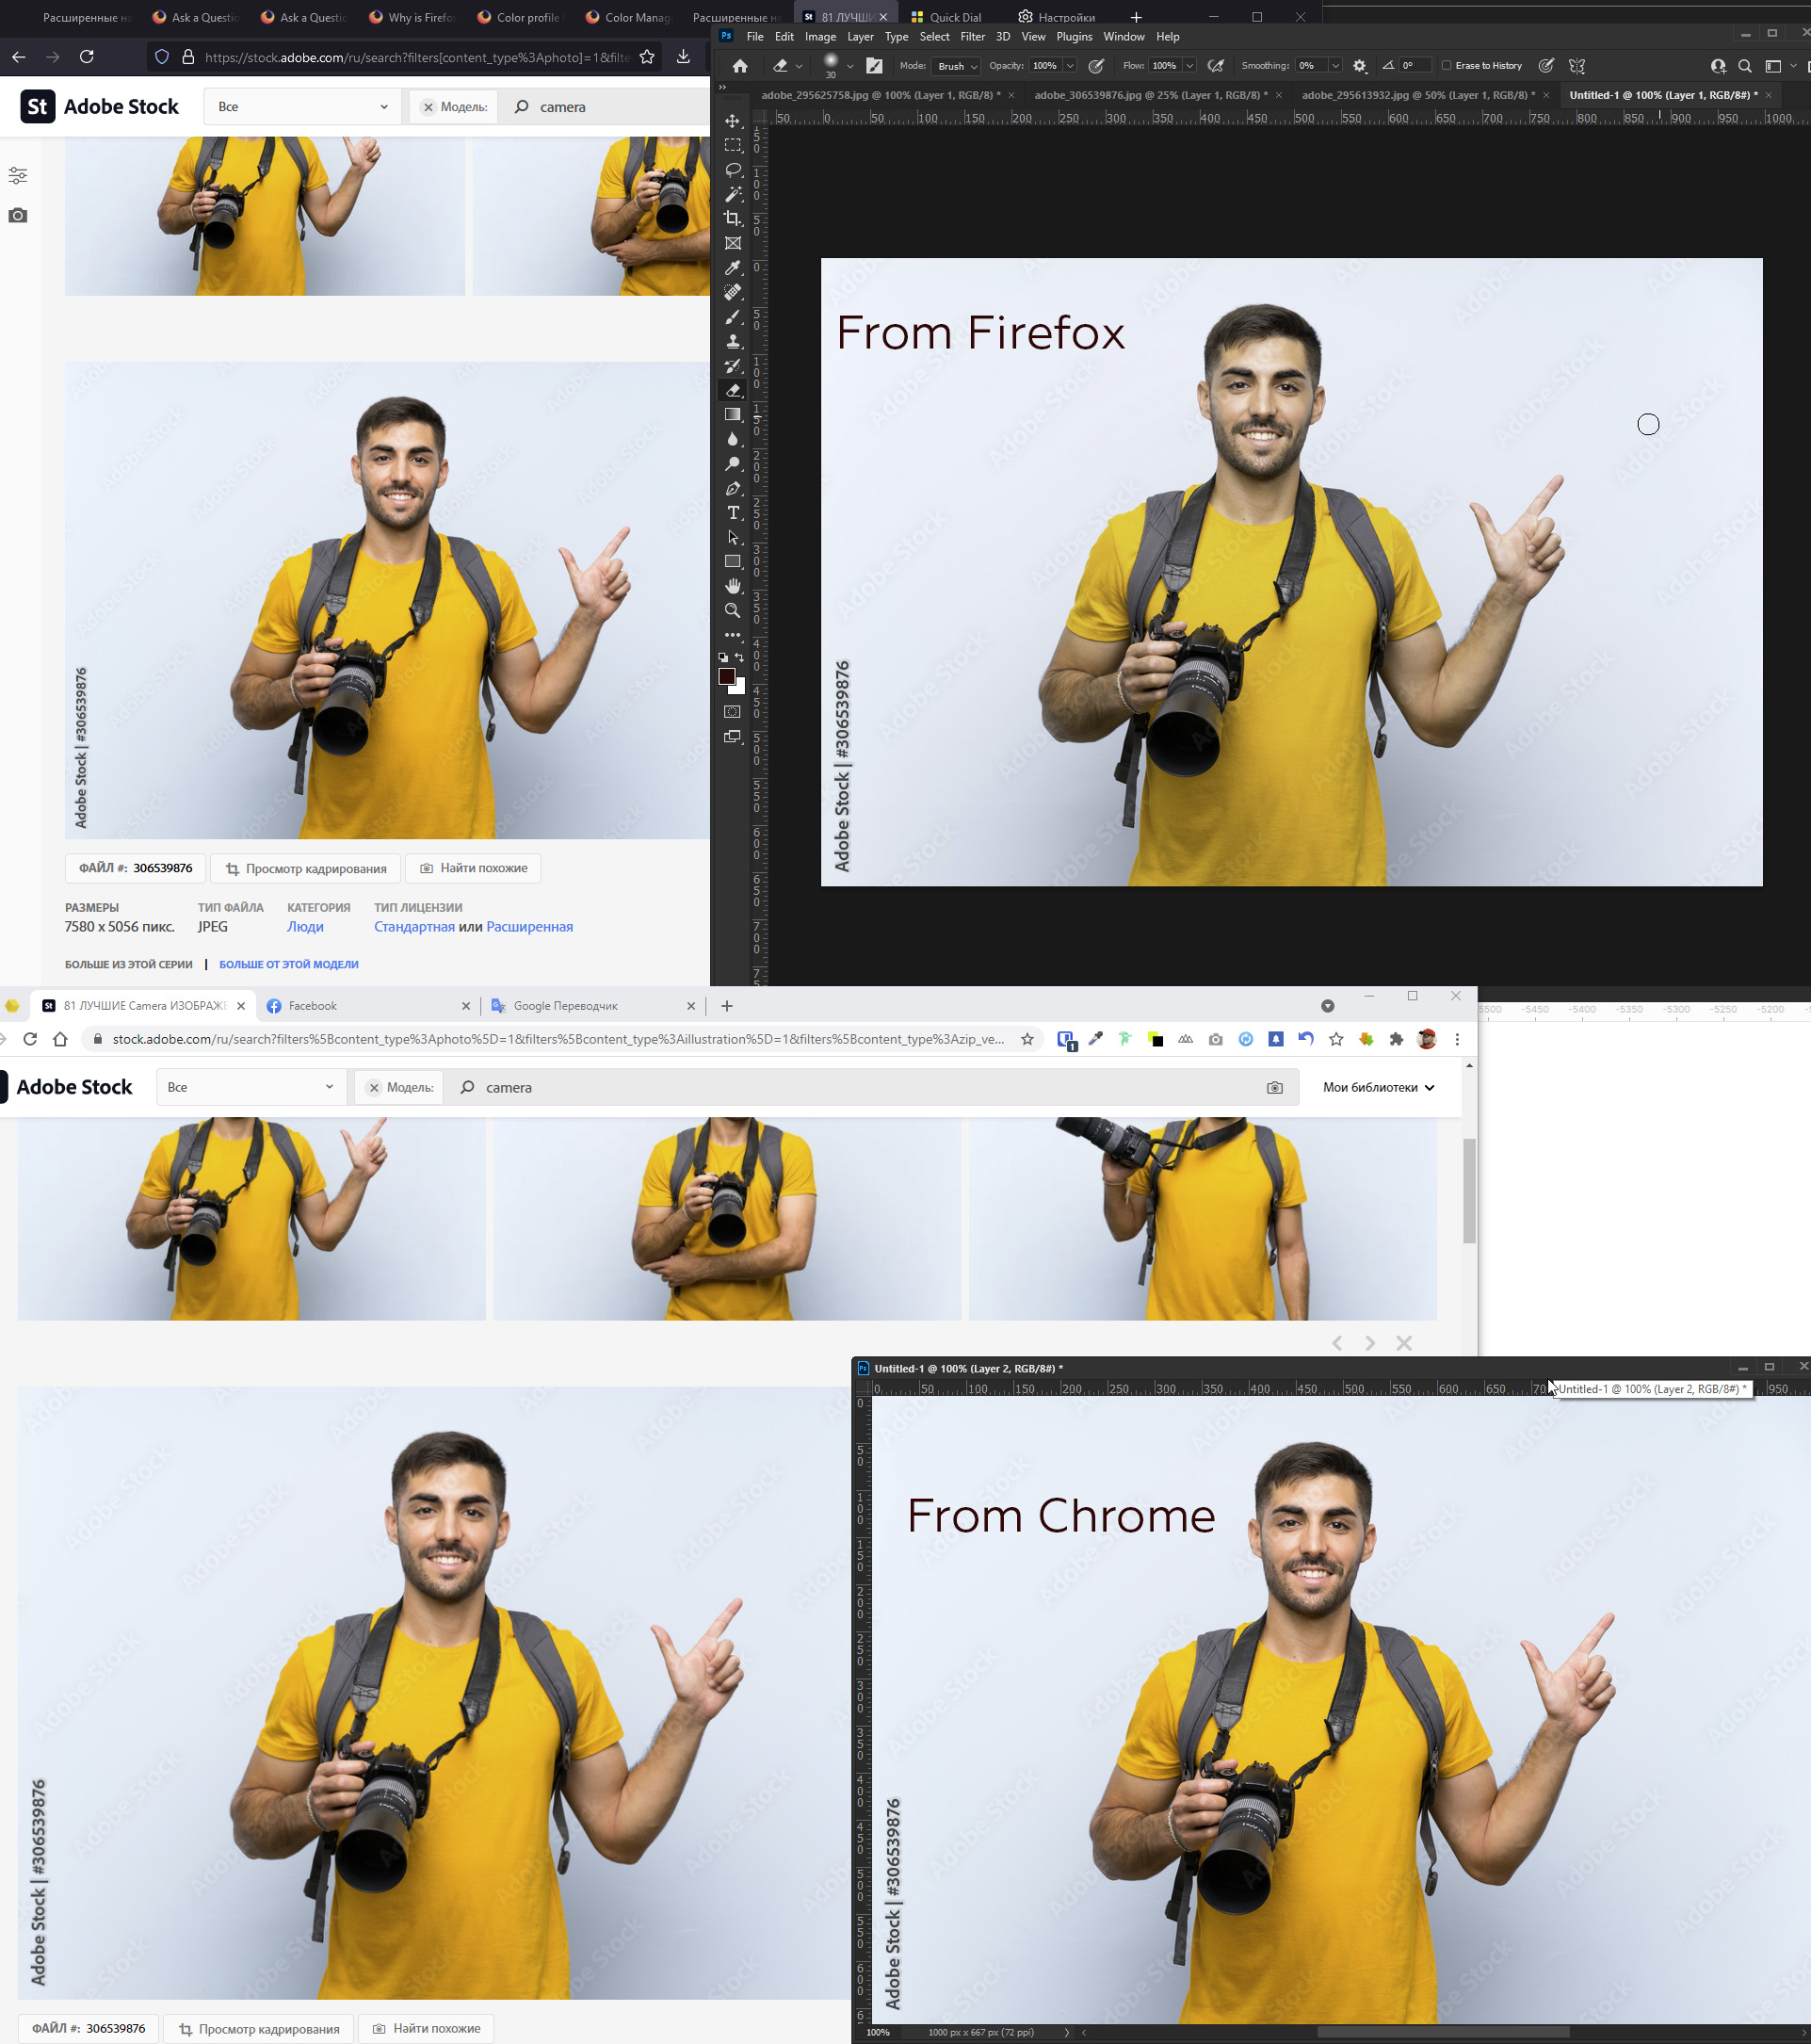The image size is (1811, 2044).
Task: Open the Plugins menu
Action: pyautogui.click(x=1074, y=37)
